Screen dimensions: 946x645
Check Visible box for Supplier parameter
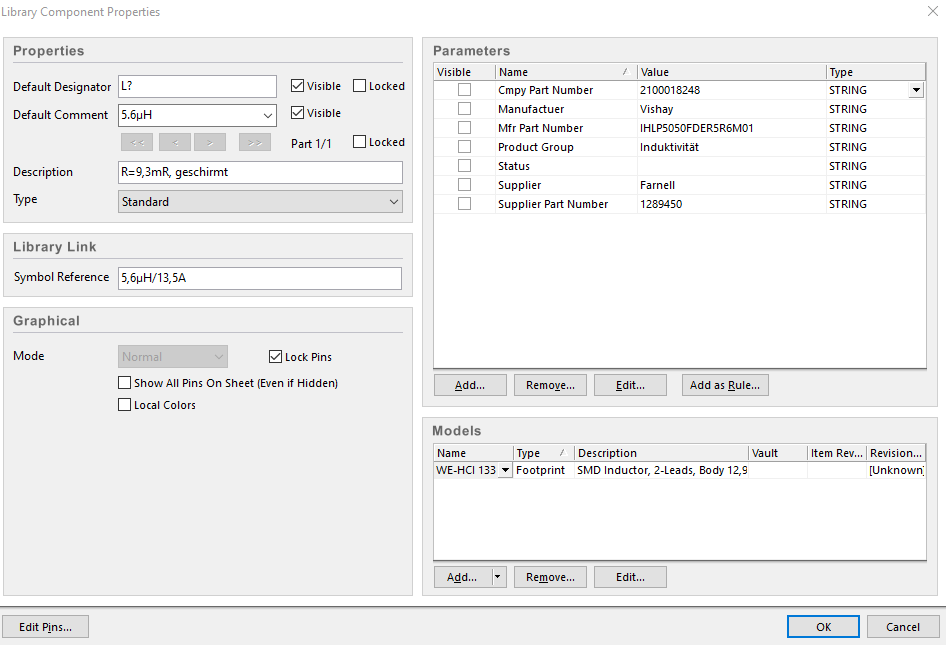[x=464, y=185]
